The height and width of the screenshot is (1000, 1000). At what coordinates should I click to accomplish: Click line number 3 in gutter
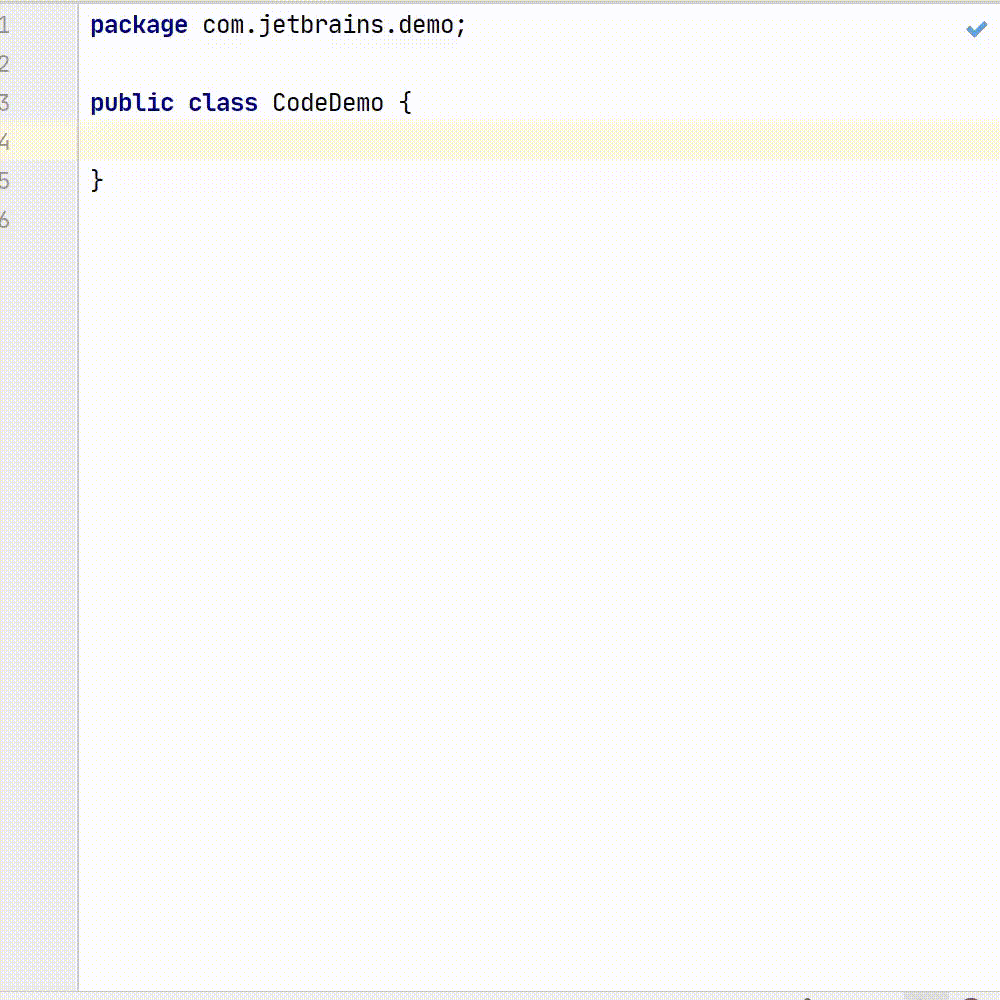point(4,103)
